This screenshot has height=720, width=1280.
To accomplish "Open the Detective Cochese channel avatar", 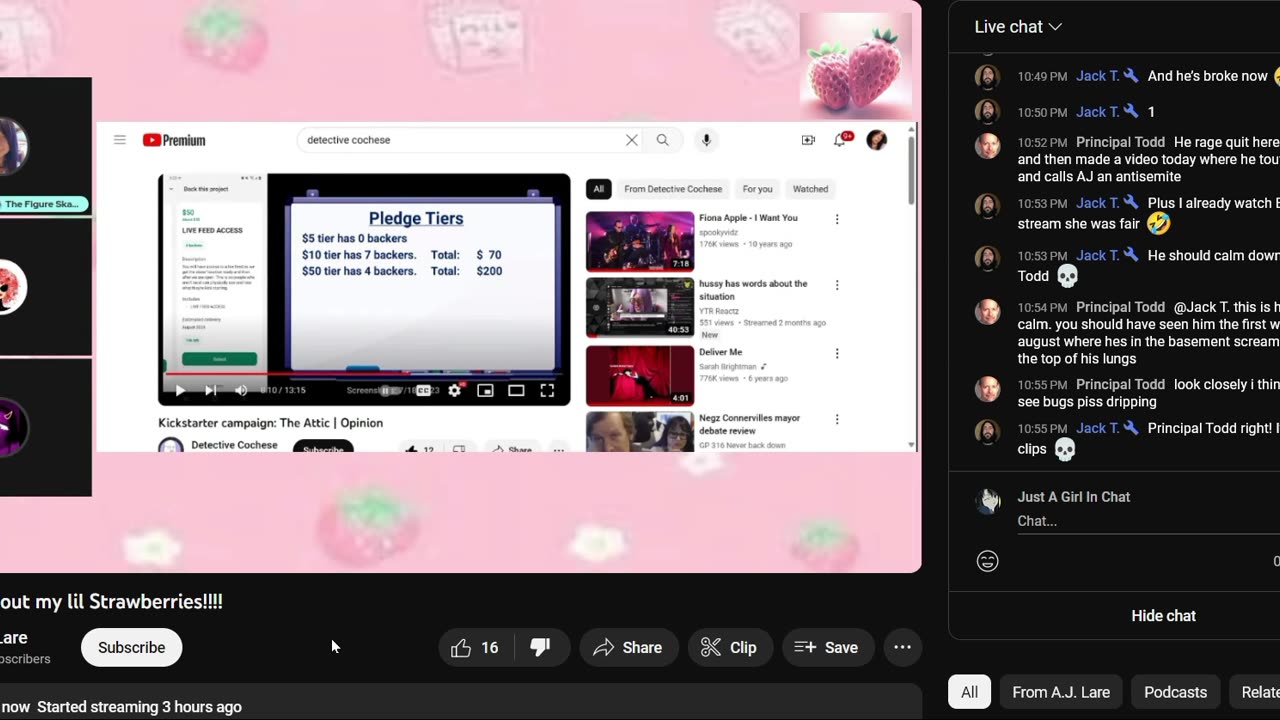I will point(171,445).
